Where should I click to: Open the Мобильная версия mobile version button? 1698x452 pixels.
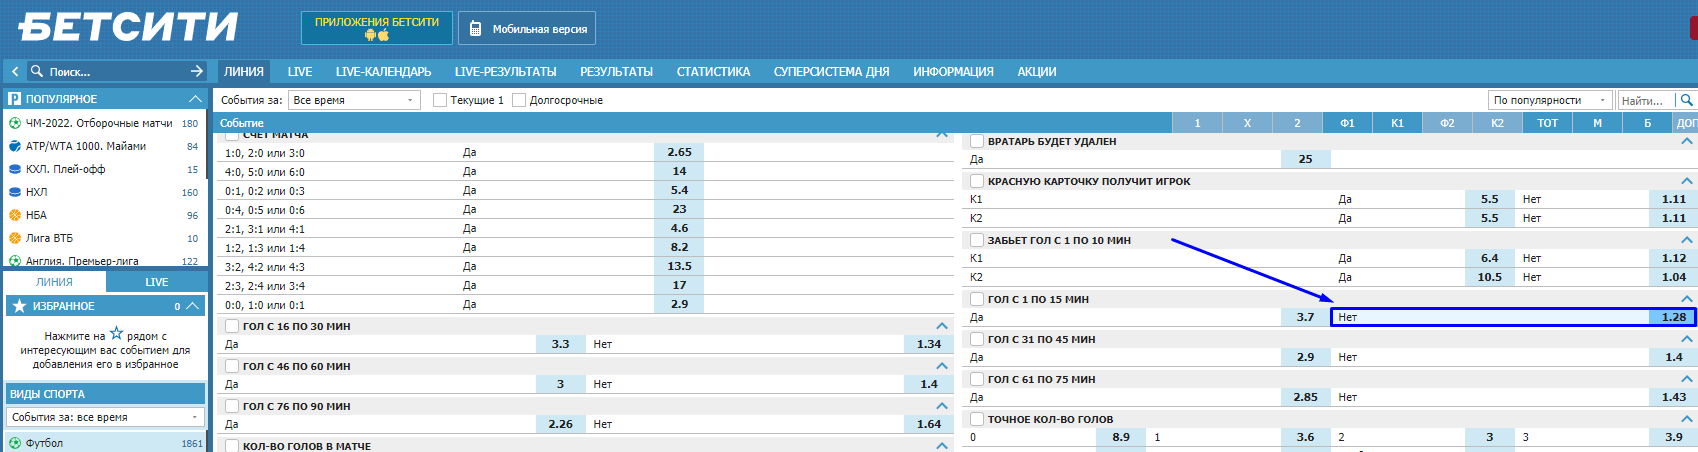click(x=527, y=28)
